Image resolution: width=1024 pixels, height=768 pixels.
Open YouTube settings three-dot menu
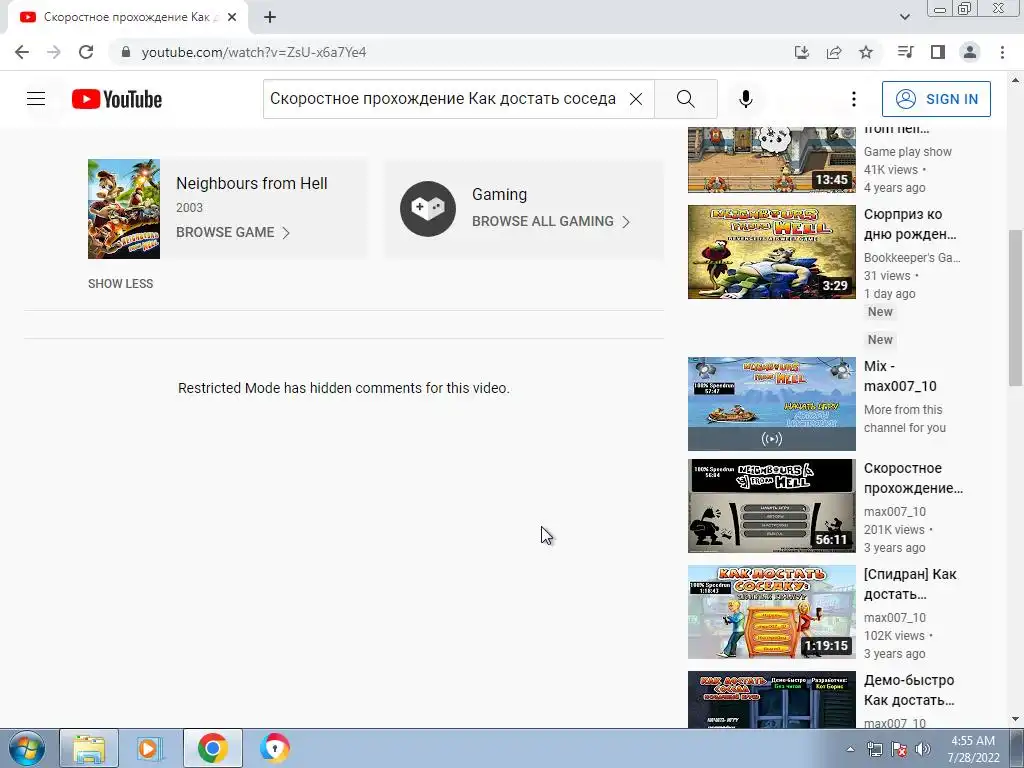click(x=854, y=99)
